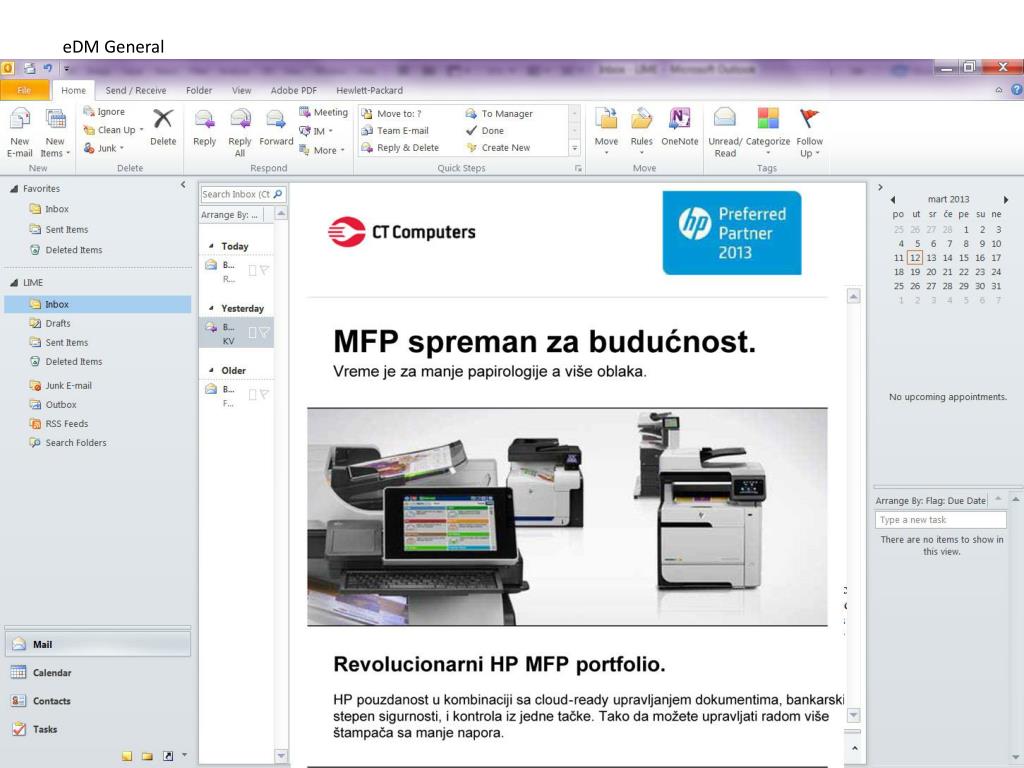Viewport: 1024px width, 768px height.
Task: Open the Calendar navigation pane
Action: [51, 673]
